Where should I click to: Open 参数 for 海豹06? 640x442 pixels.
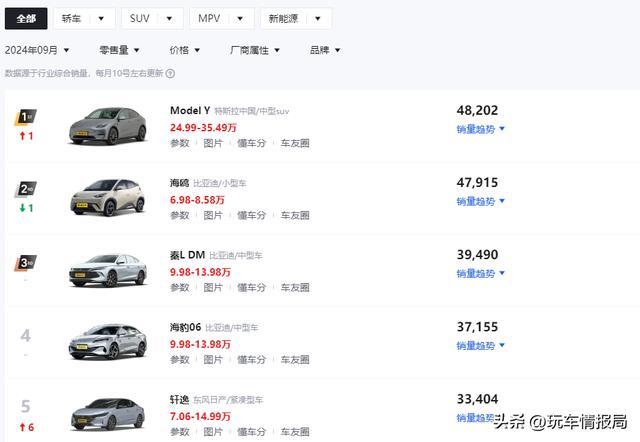[x=180, y=360]
